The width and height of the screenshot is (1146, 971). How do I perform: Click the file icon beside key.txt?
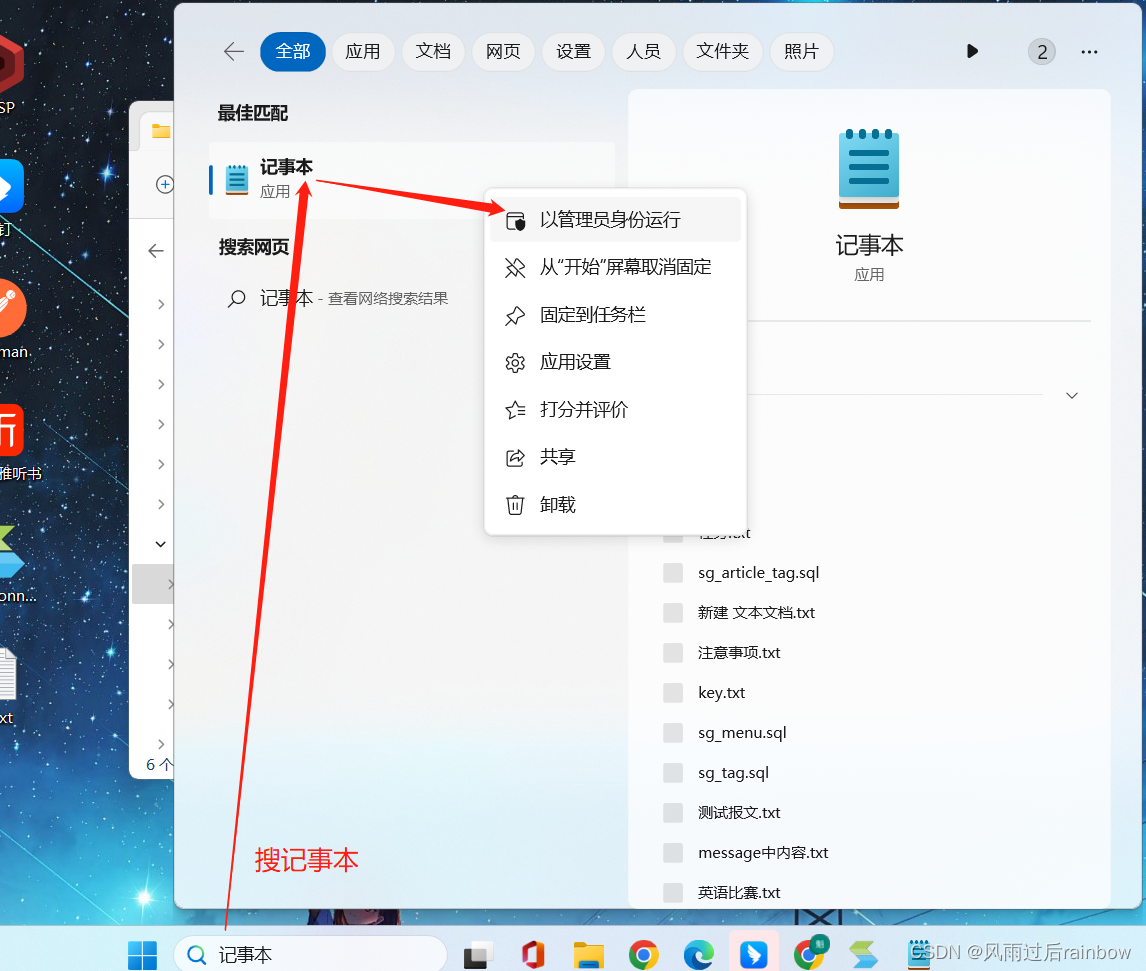tap(672, 693)
